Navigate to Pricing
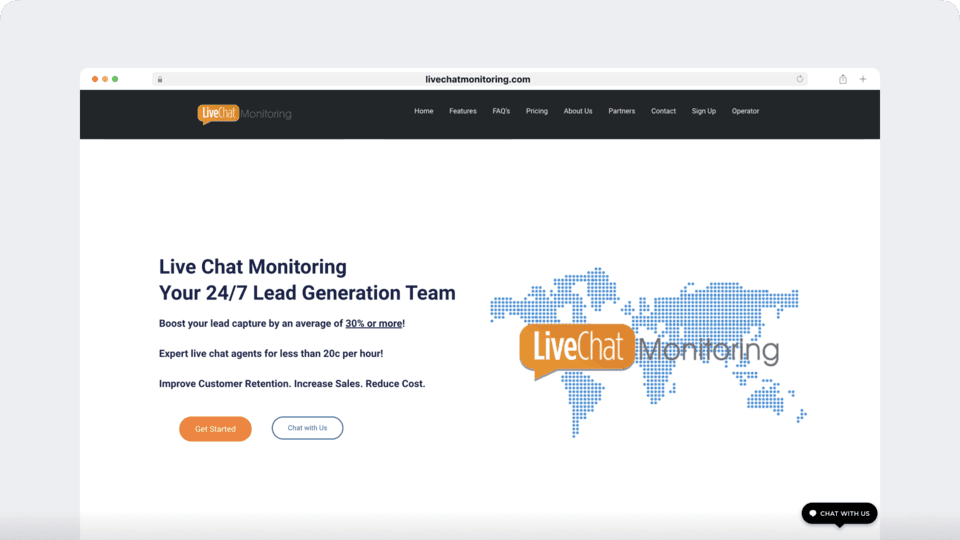This screenshot has width=960, height=540. pos(537,111)
